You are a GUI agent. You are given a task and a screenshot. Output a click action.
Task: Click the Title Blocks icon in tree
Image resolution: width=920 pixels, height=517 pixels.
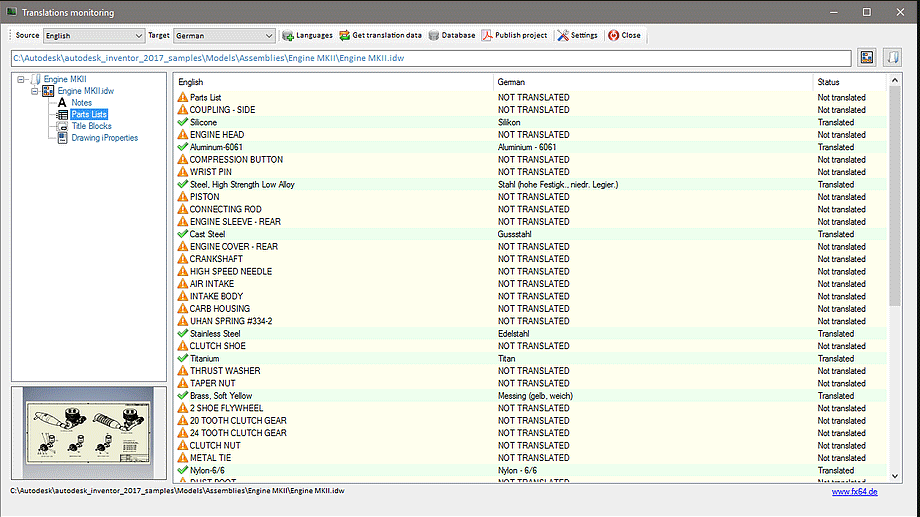62,126
